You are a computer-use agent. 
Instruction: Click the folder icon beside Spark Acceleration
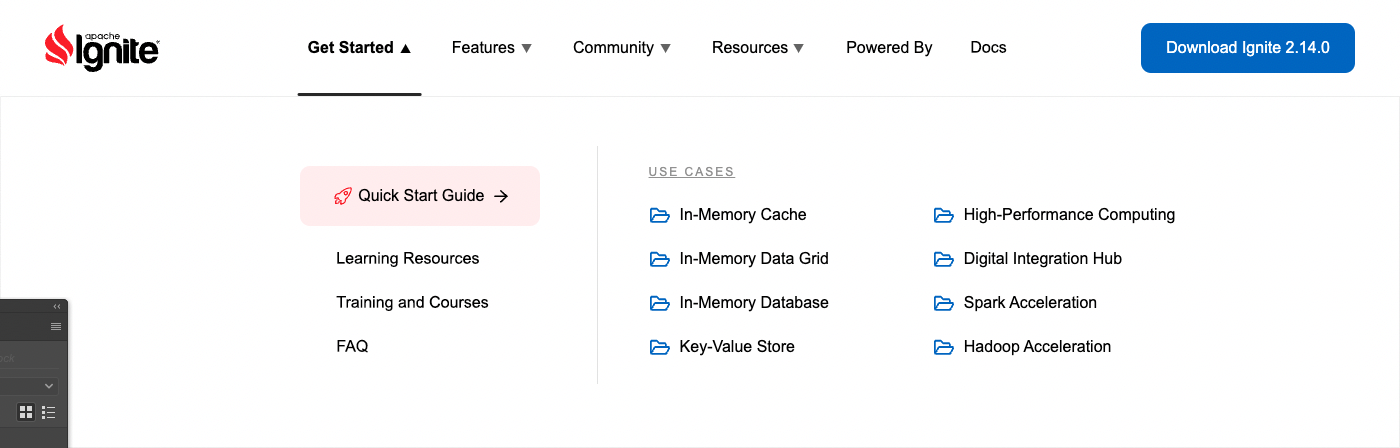(943, 303)
